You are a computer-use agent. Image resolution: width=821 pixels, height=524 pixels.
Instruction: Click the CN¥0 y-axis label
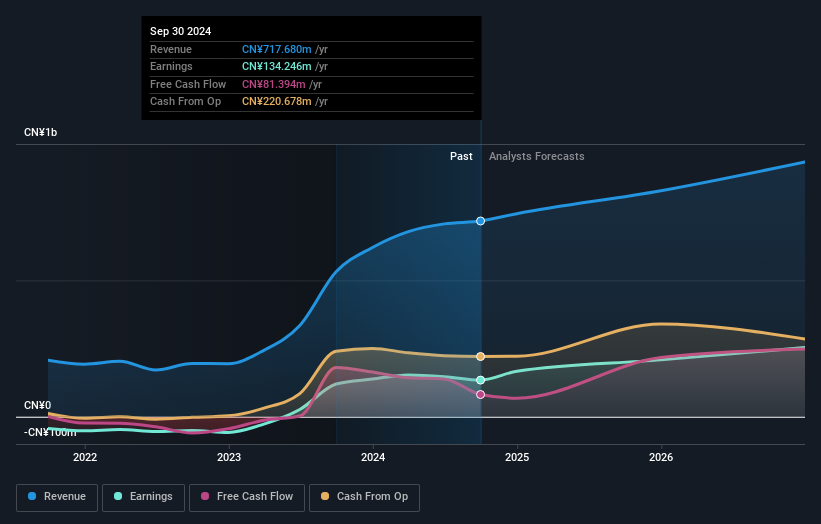click(x=38, y=405)
